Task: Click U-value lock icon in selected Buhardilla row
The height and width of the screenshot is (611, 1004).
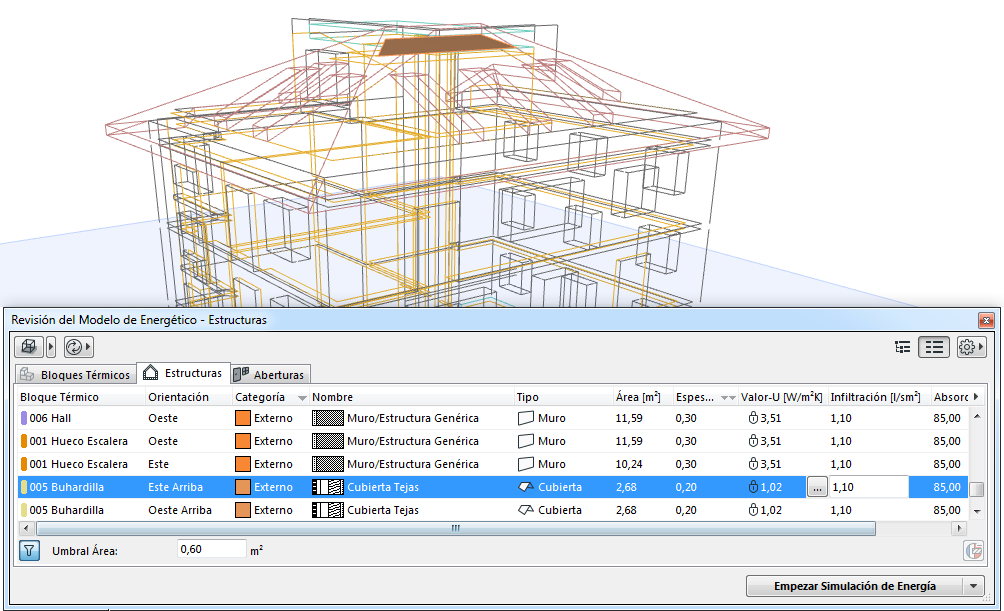Action: [x=754, y=487]
